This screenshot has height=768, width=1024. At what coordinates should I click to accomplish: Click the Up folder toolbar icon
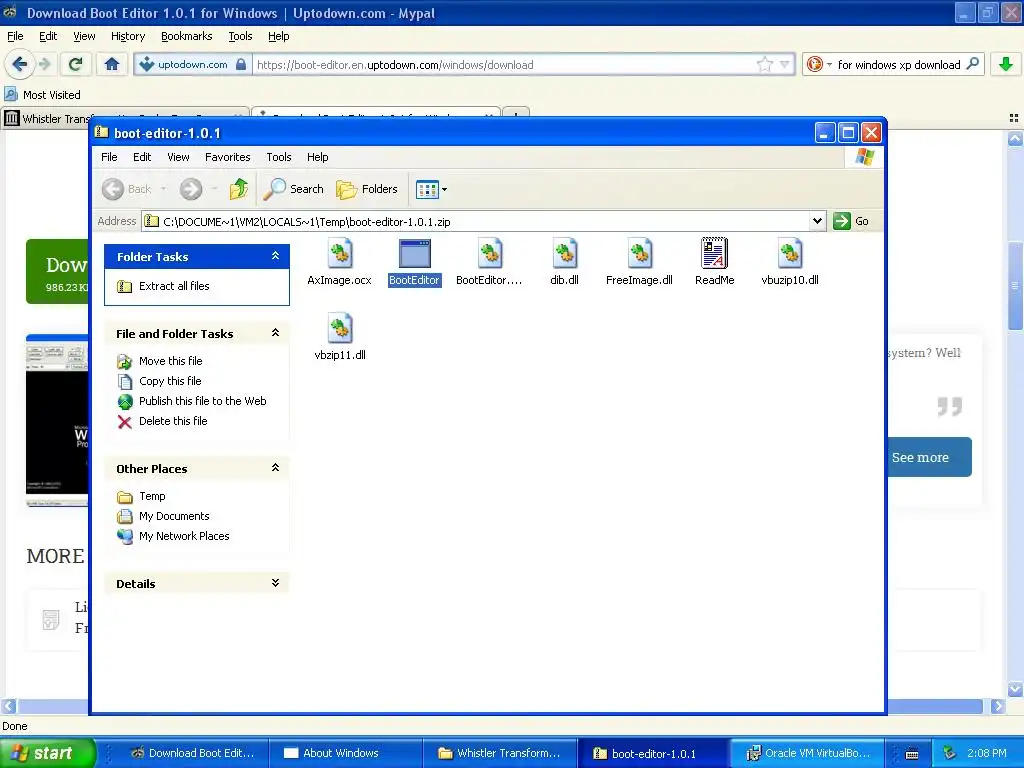(x=239, y=189)
